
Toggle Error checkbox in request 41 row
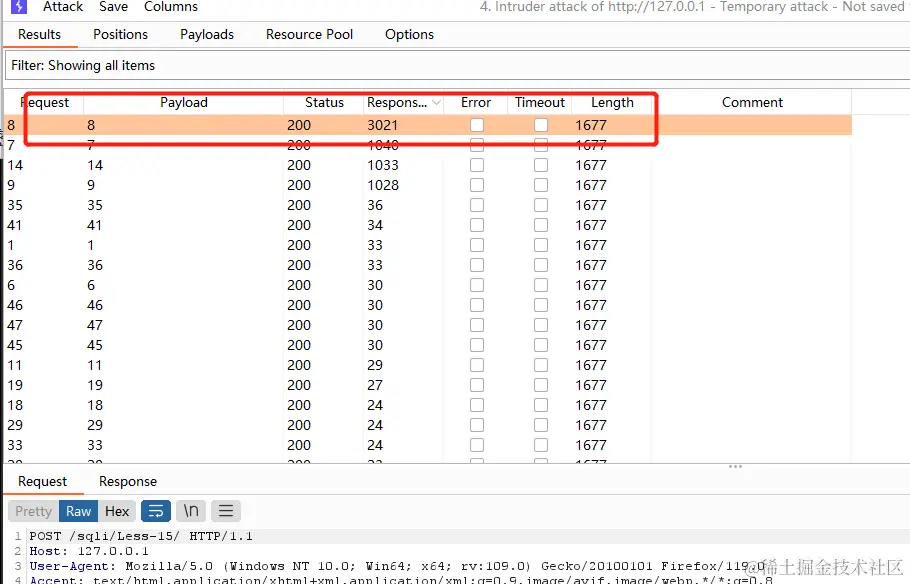pyautogui.click(x=477, y=225)
